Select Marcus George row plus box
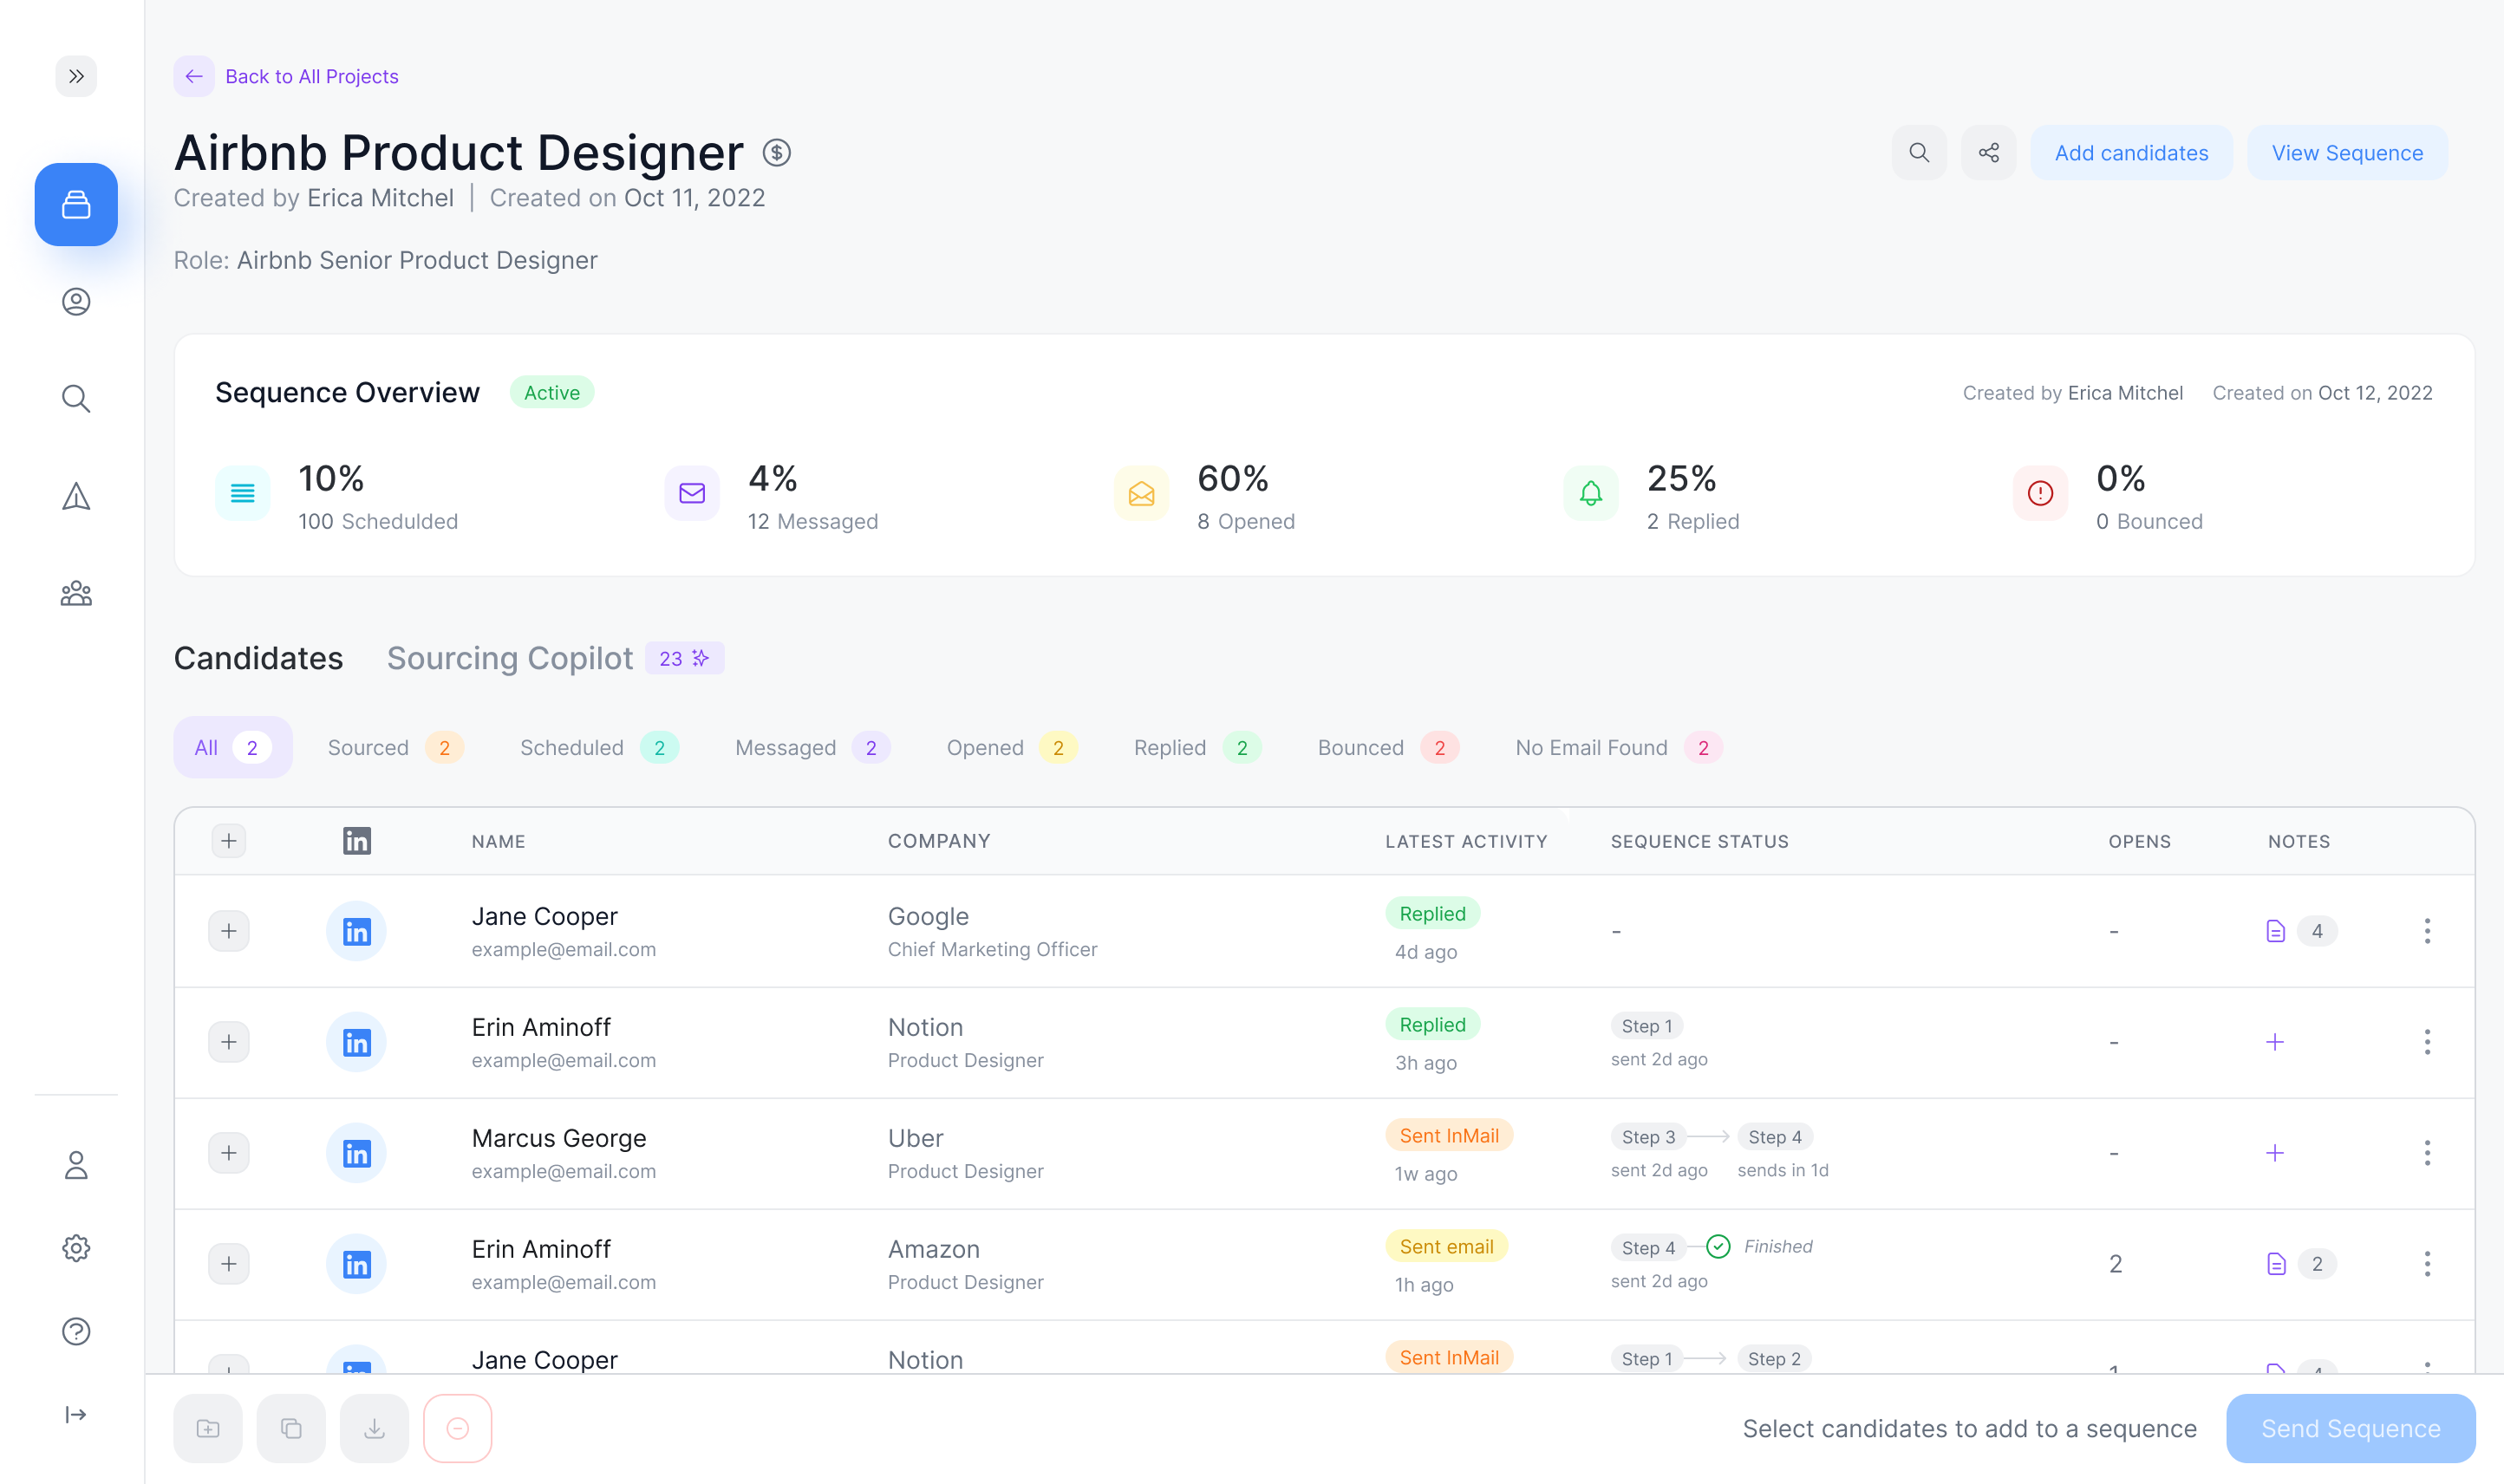This screenshot has width=2504, height=1484. click(229, 1153)
